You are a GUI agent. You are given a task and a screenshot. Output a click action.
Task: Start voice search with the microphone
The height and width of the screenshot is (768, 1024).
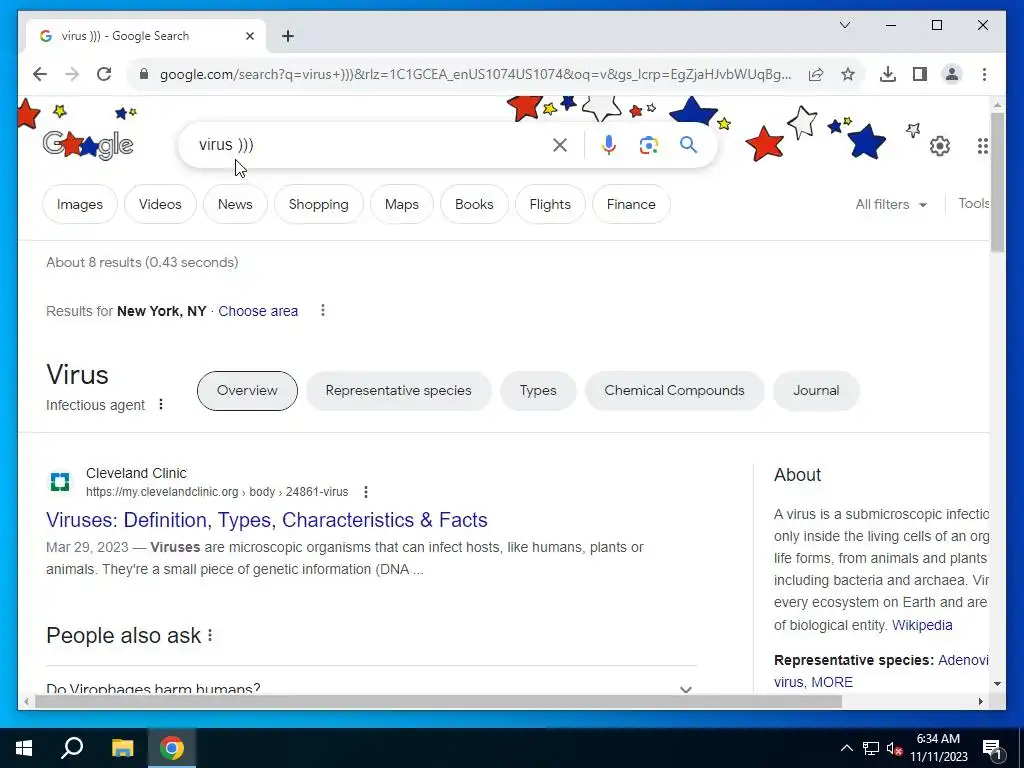click(609, 145)
